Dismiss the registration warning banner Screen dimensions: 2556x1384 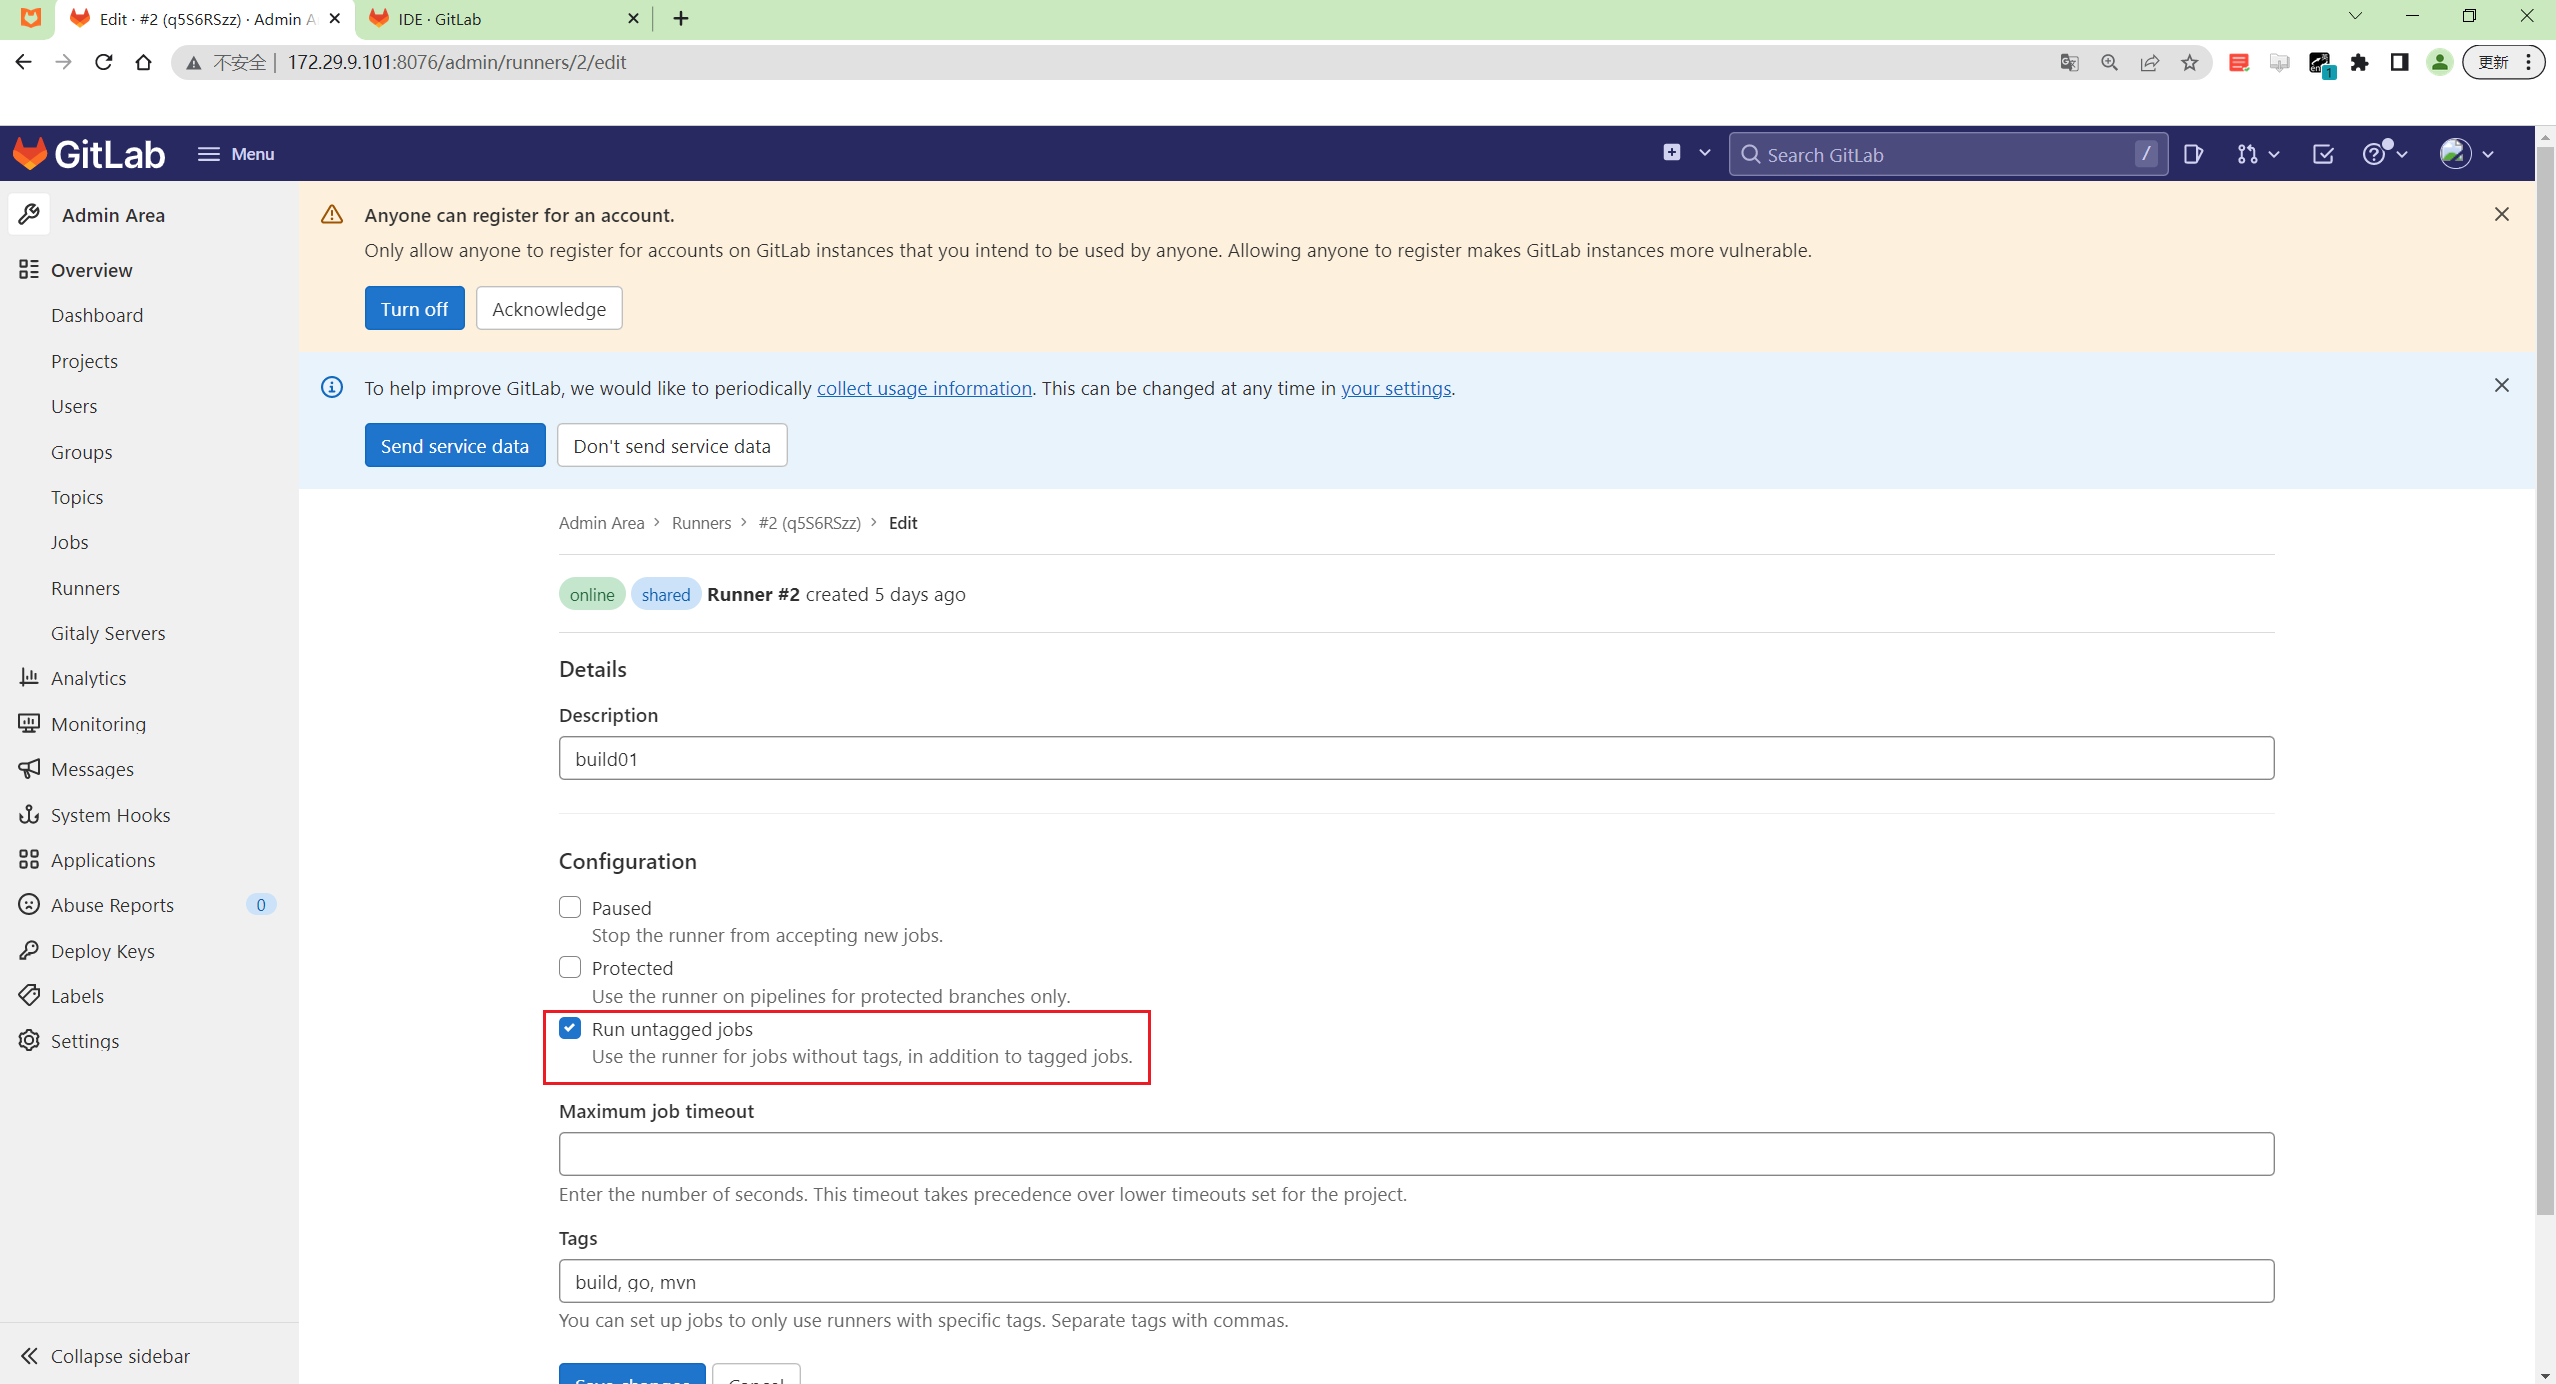pos(2501,214)
